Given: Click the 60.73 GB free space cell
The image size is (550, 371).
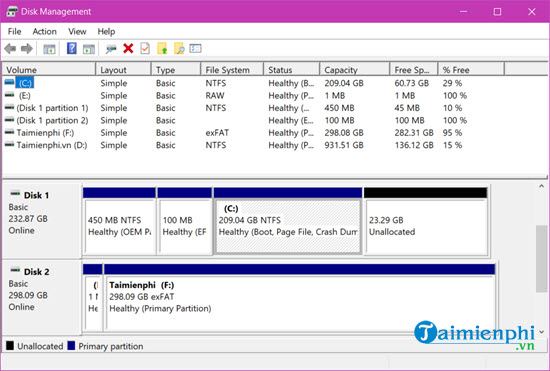Looking at the screenshot, I should click(x=412, y=83).
